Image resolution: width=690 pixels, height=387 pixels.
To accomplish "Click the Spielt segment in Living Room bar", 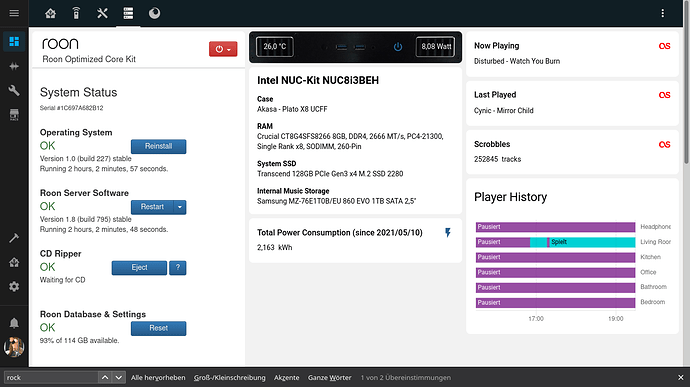I will click(x=592, y=242).
